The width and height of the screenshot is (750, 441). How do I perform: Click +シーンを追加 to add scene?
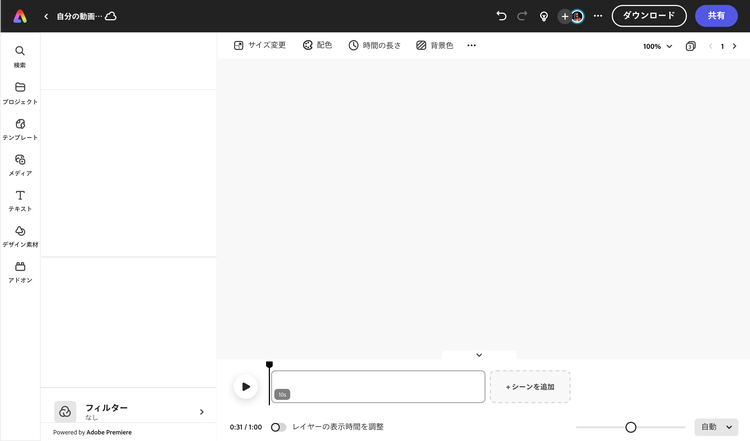(x=530, y=386)
